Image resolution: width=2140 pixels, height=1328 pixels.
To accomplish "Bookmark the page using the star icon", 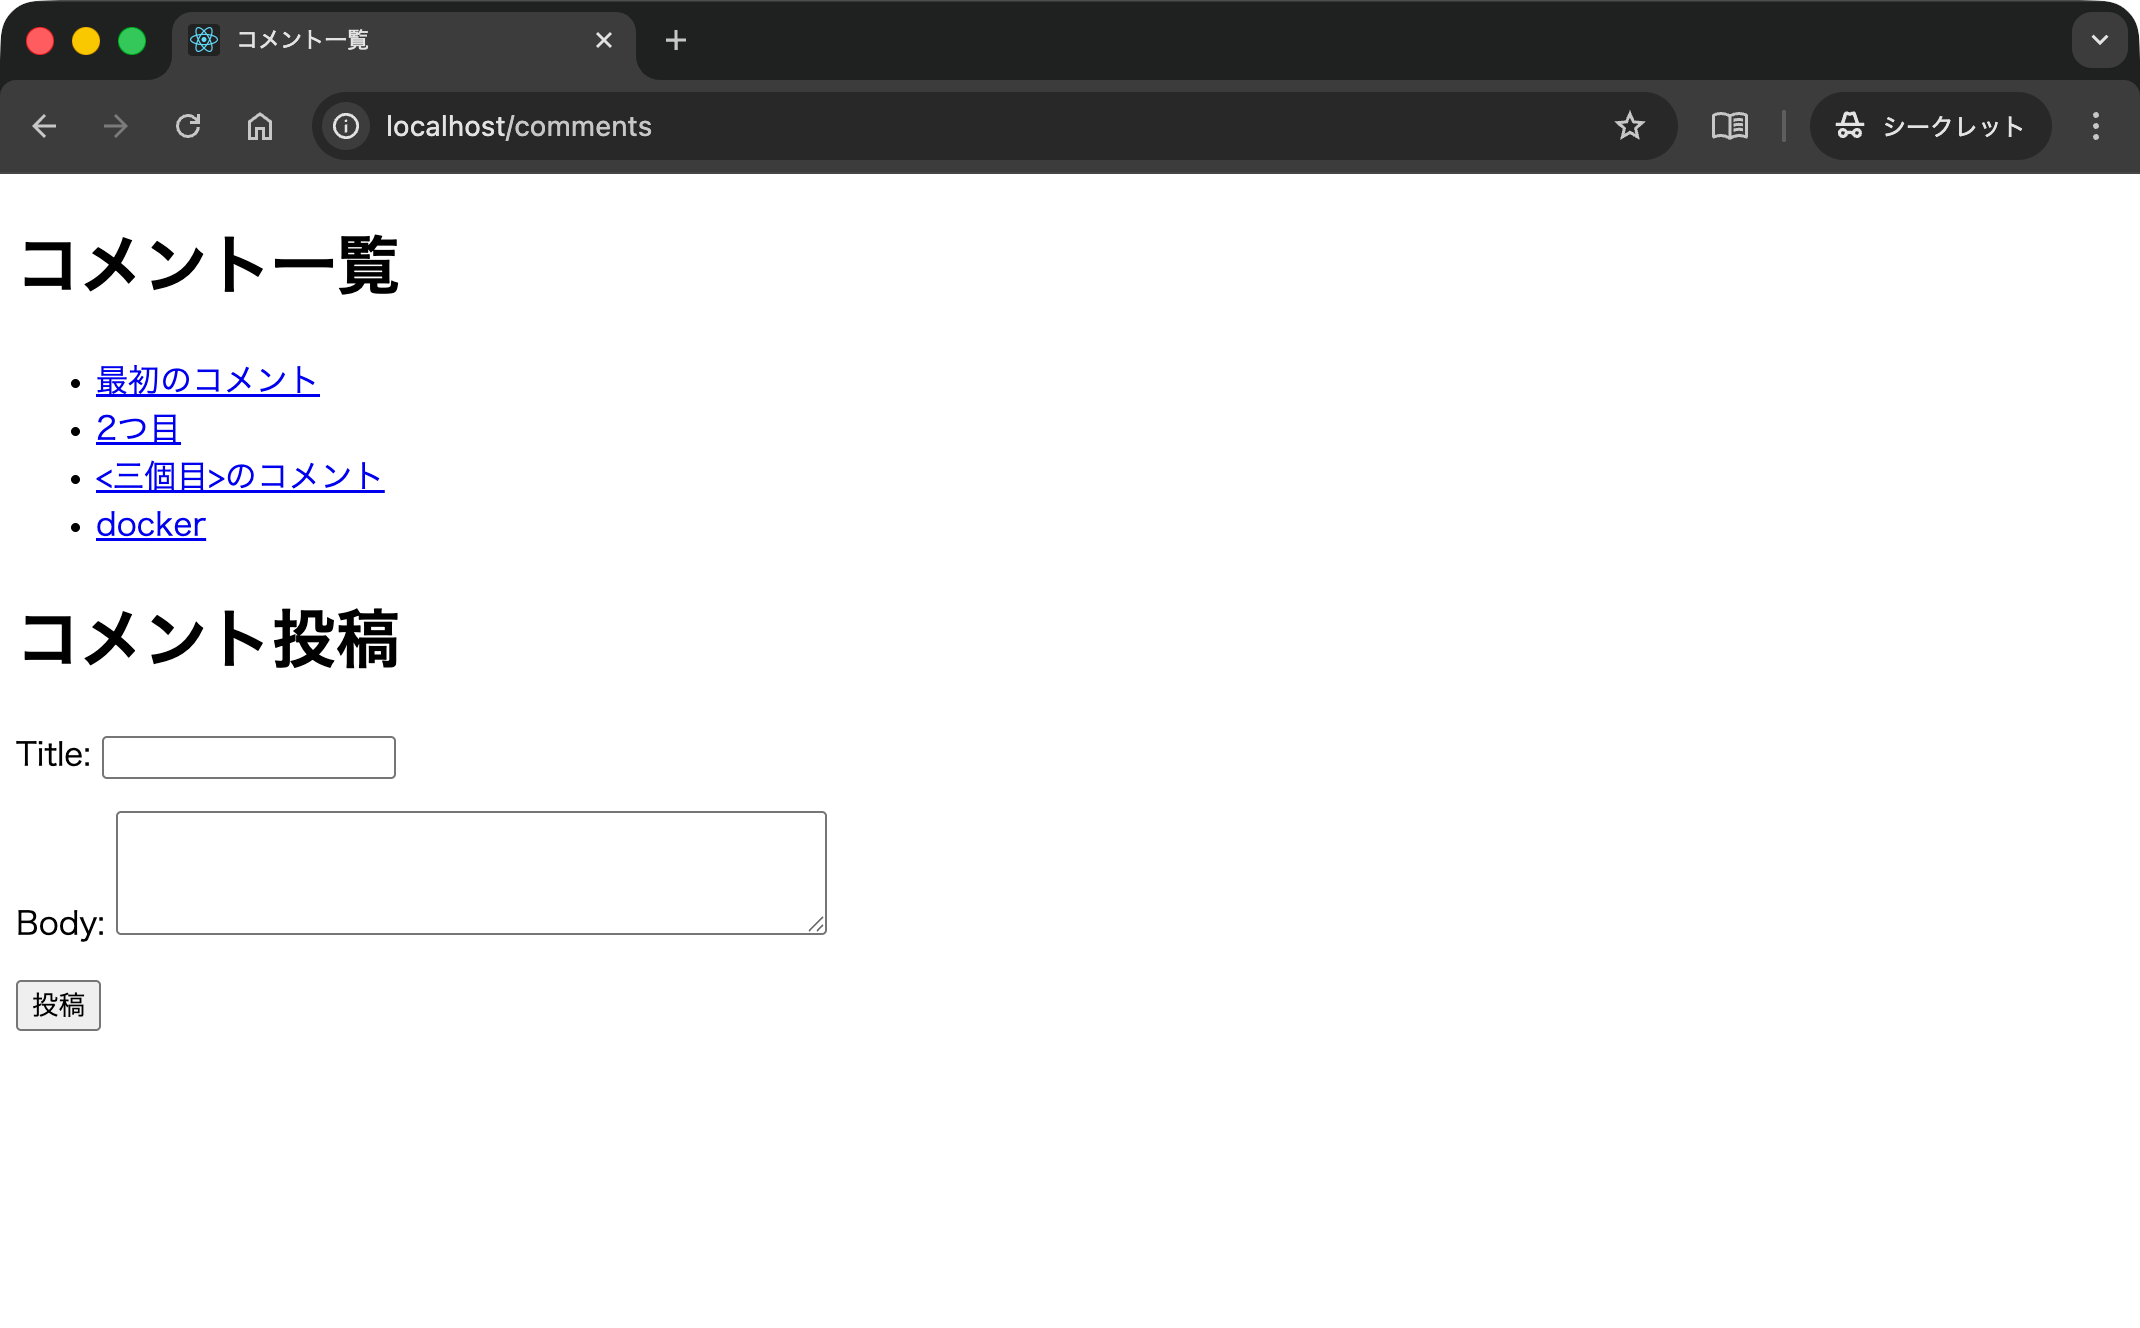I will coord(1630,126).
